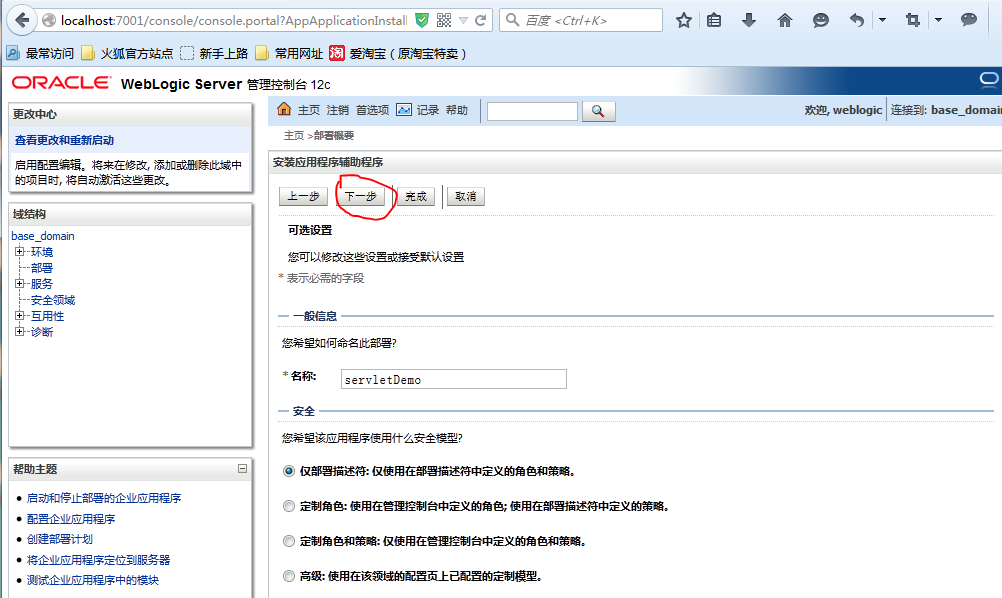The image size is (1002, 598).
Task: Select 定制角色 security model radio
Action: click(x=289, y=506)
